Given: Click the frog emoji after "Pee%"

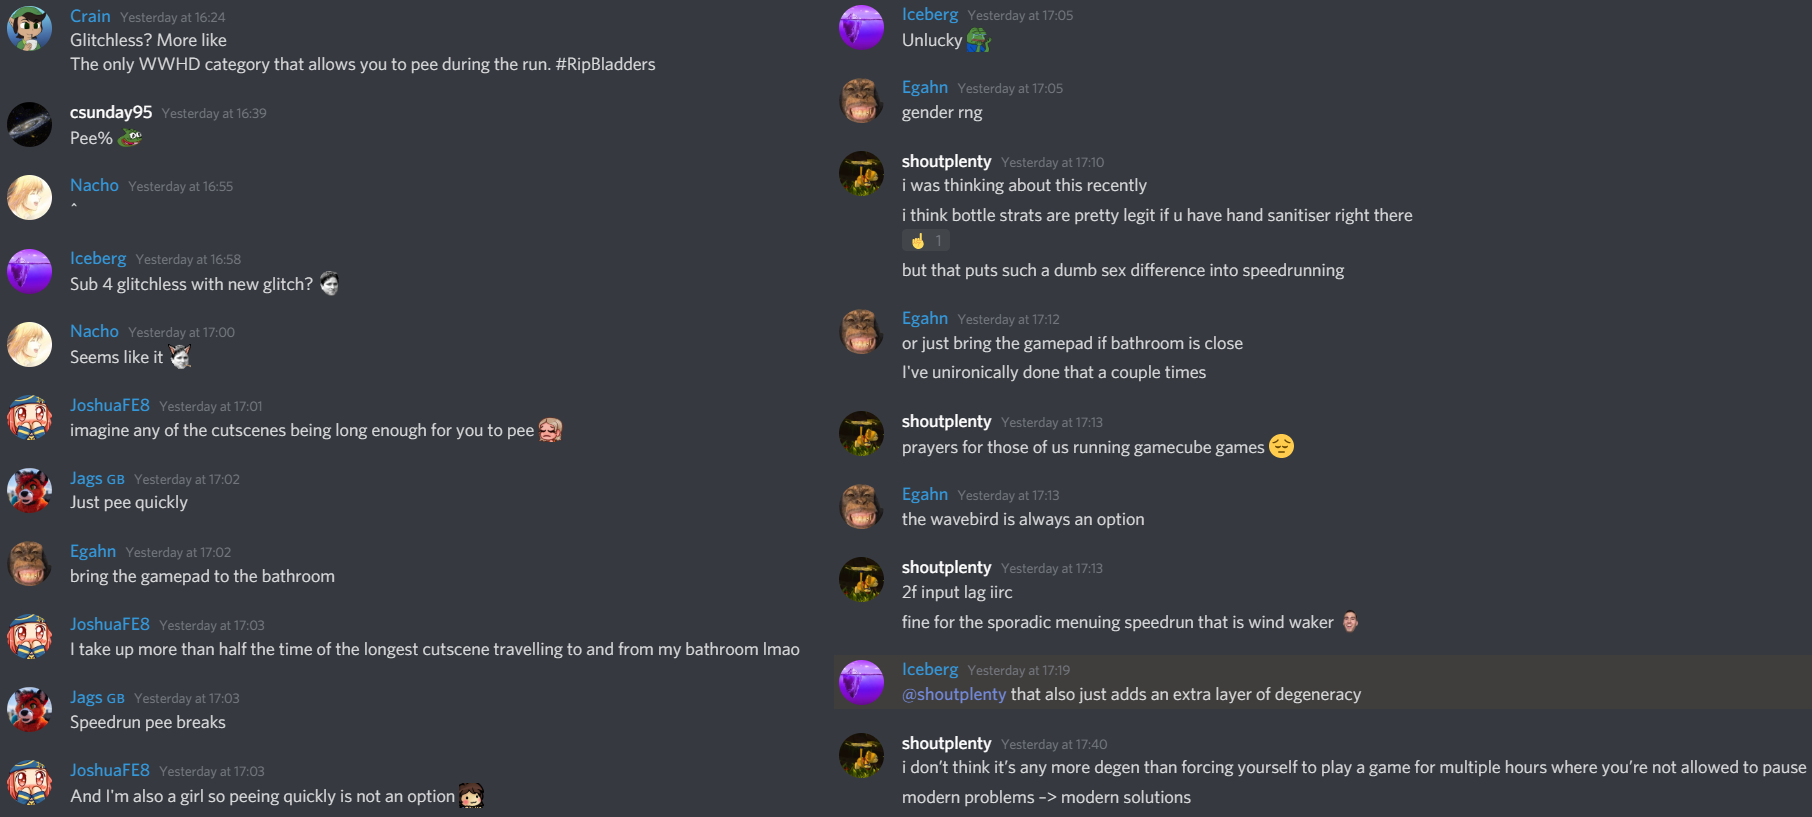Looking at the screenshot, I should pyautogui.click(x=130, y=138).
